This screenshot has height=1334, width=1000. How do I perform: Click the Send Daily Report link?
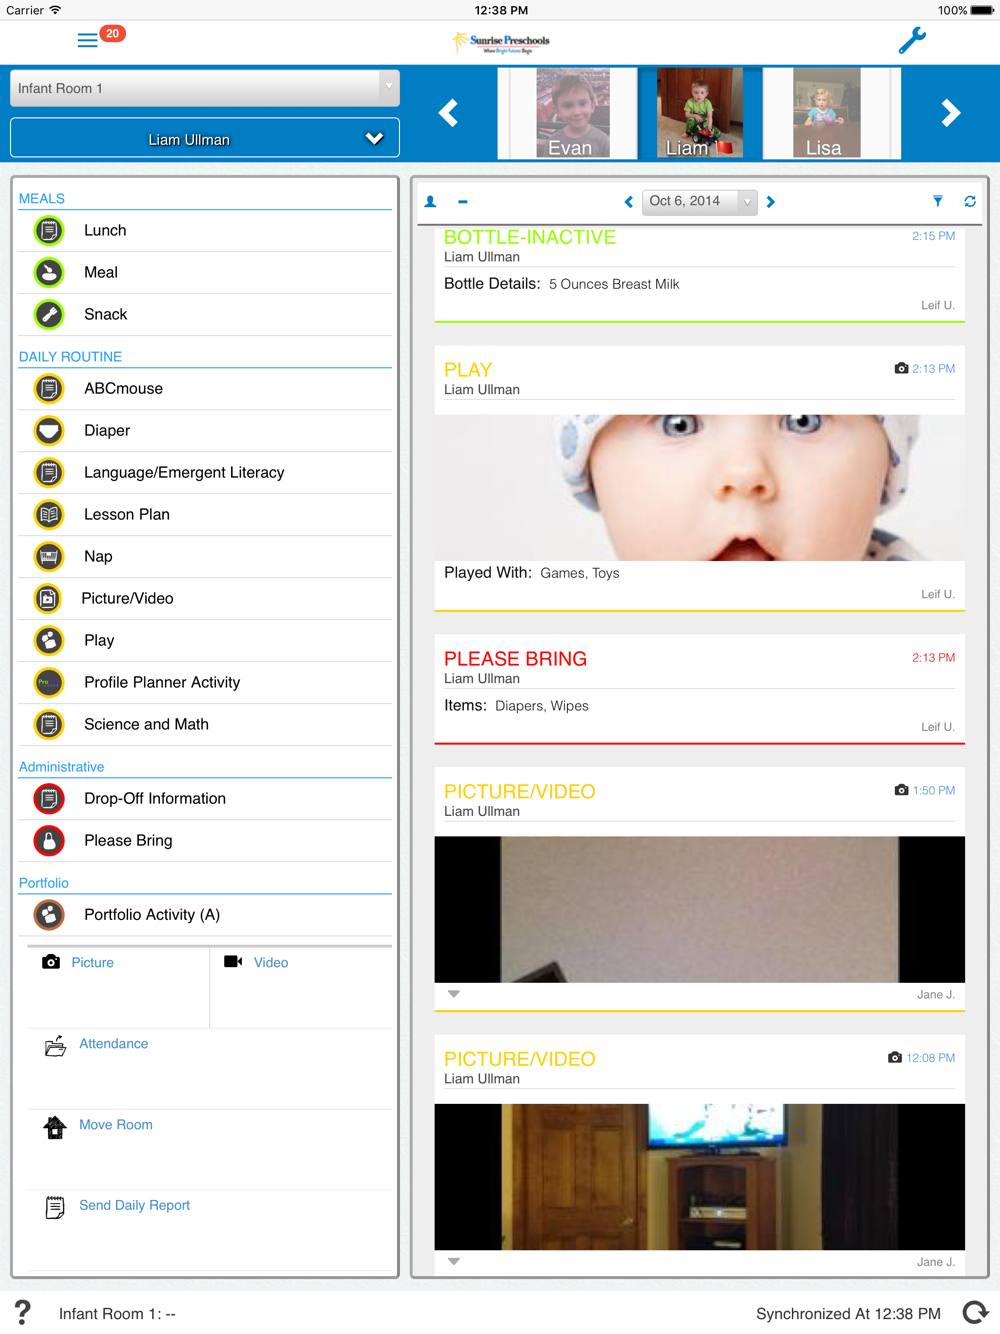click(134, 1205)
